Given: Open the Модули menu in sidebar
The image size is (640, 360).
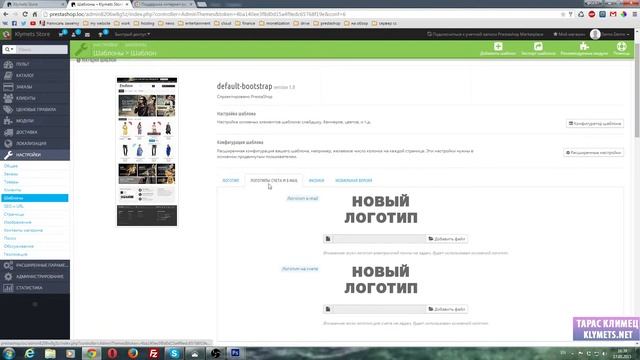Looking at the screenshot, I should (35, 121).
